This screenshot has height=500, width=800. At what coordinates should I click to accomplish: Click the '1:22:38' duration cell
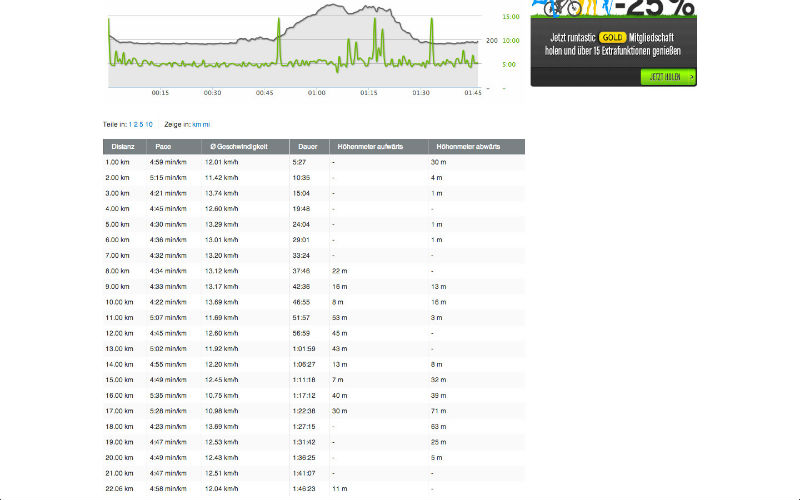click(304, 411)
